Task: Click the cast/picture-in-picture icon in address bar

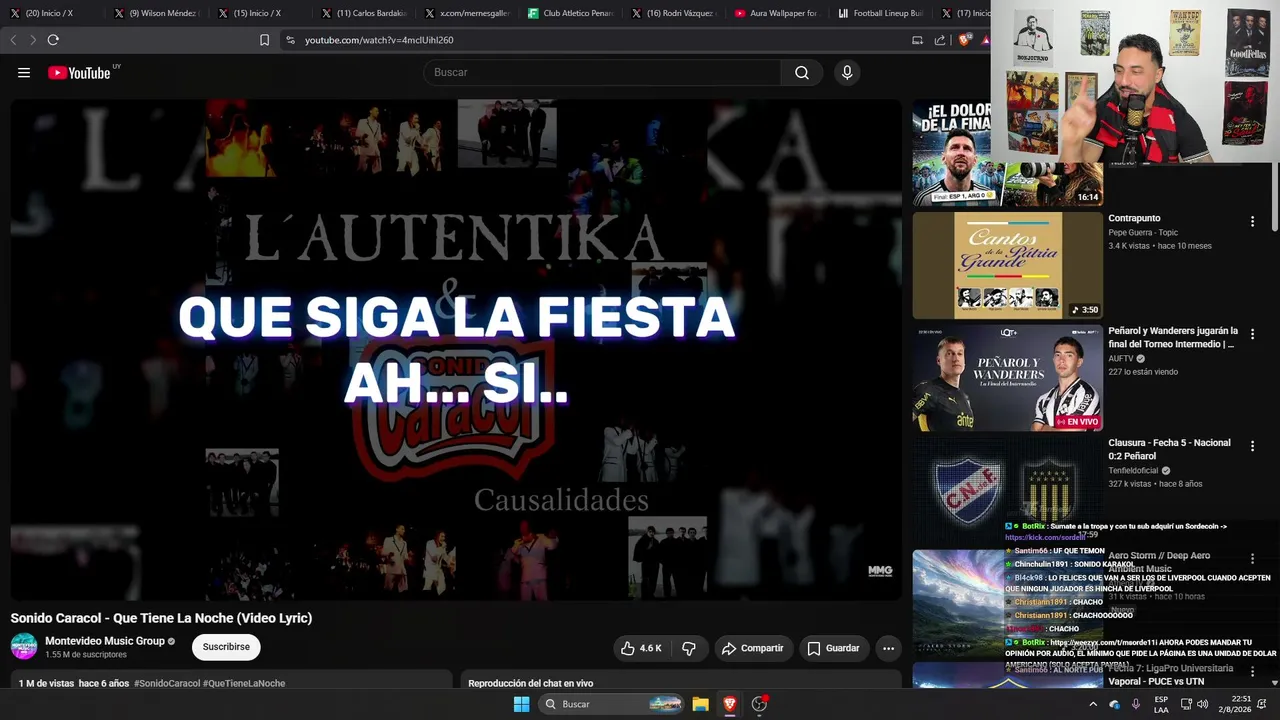Action: click(x=917, y=40)
